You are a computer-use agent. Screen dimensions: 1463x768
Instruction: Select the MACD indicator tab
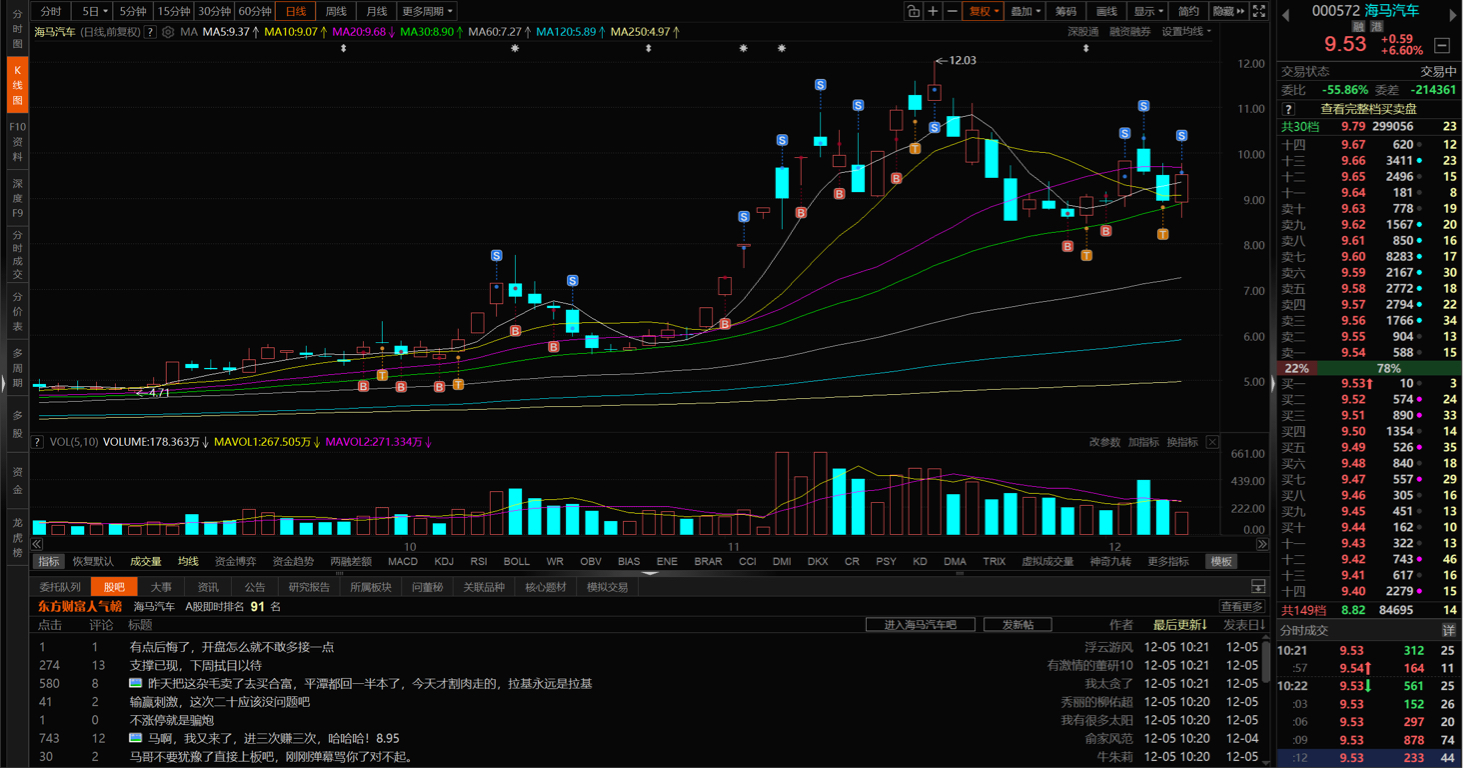click(403, 562)
